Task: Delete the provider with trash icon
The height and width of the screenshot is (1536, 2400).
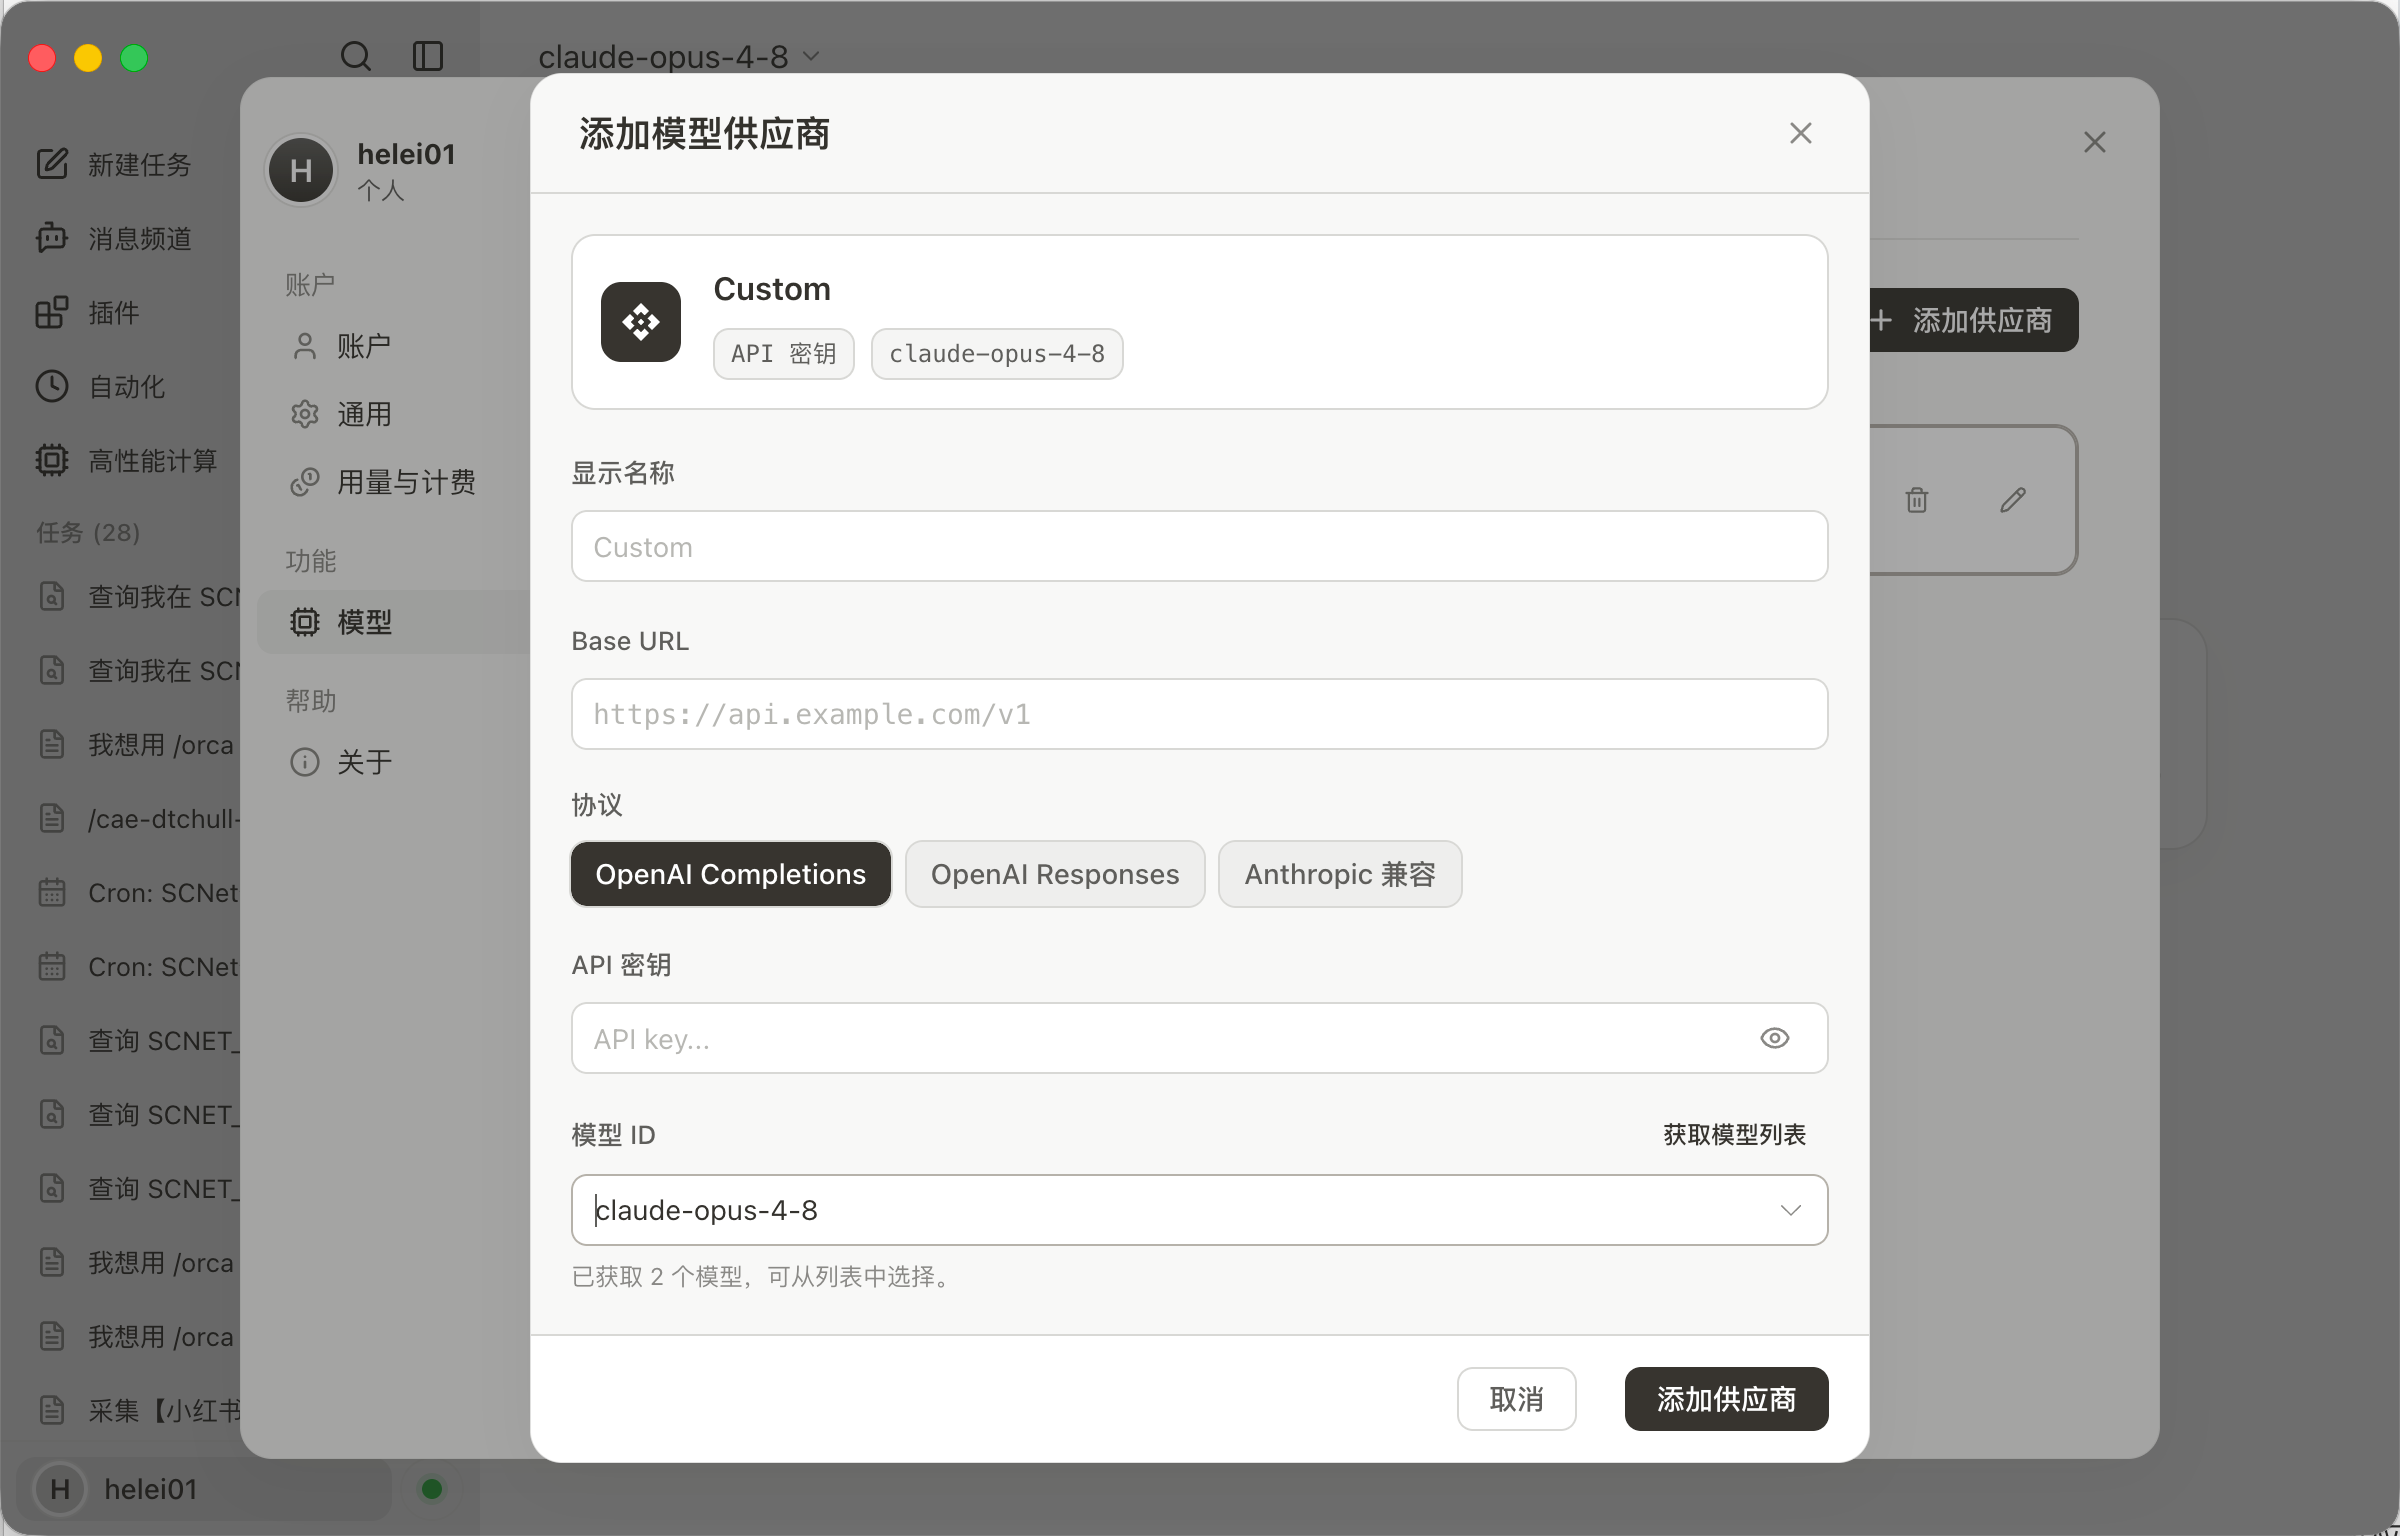Action: (x=1917, y=500)
